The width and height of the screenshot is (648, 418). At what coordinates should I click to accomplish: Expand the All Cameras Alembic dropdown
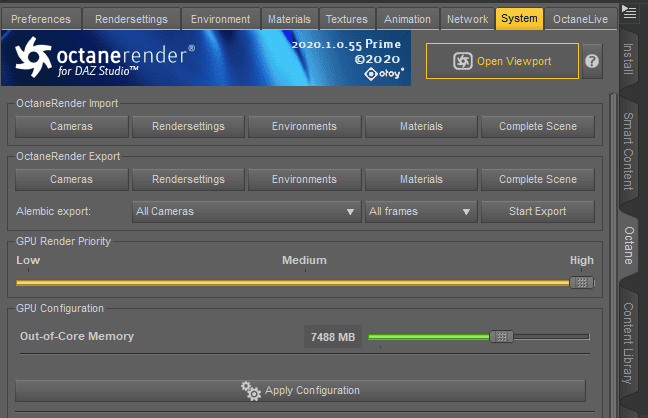(x=246, y=212)
